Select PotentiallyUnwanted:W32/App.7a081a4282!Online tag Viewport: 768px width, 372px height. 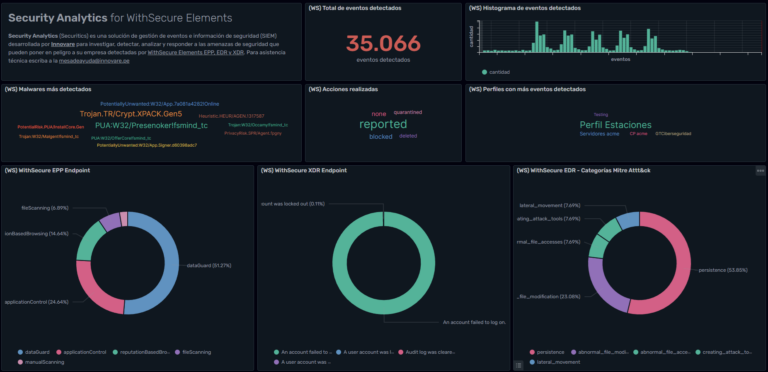tap(160, 104)
